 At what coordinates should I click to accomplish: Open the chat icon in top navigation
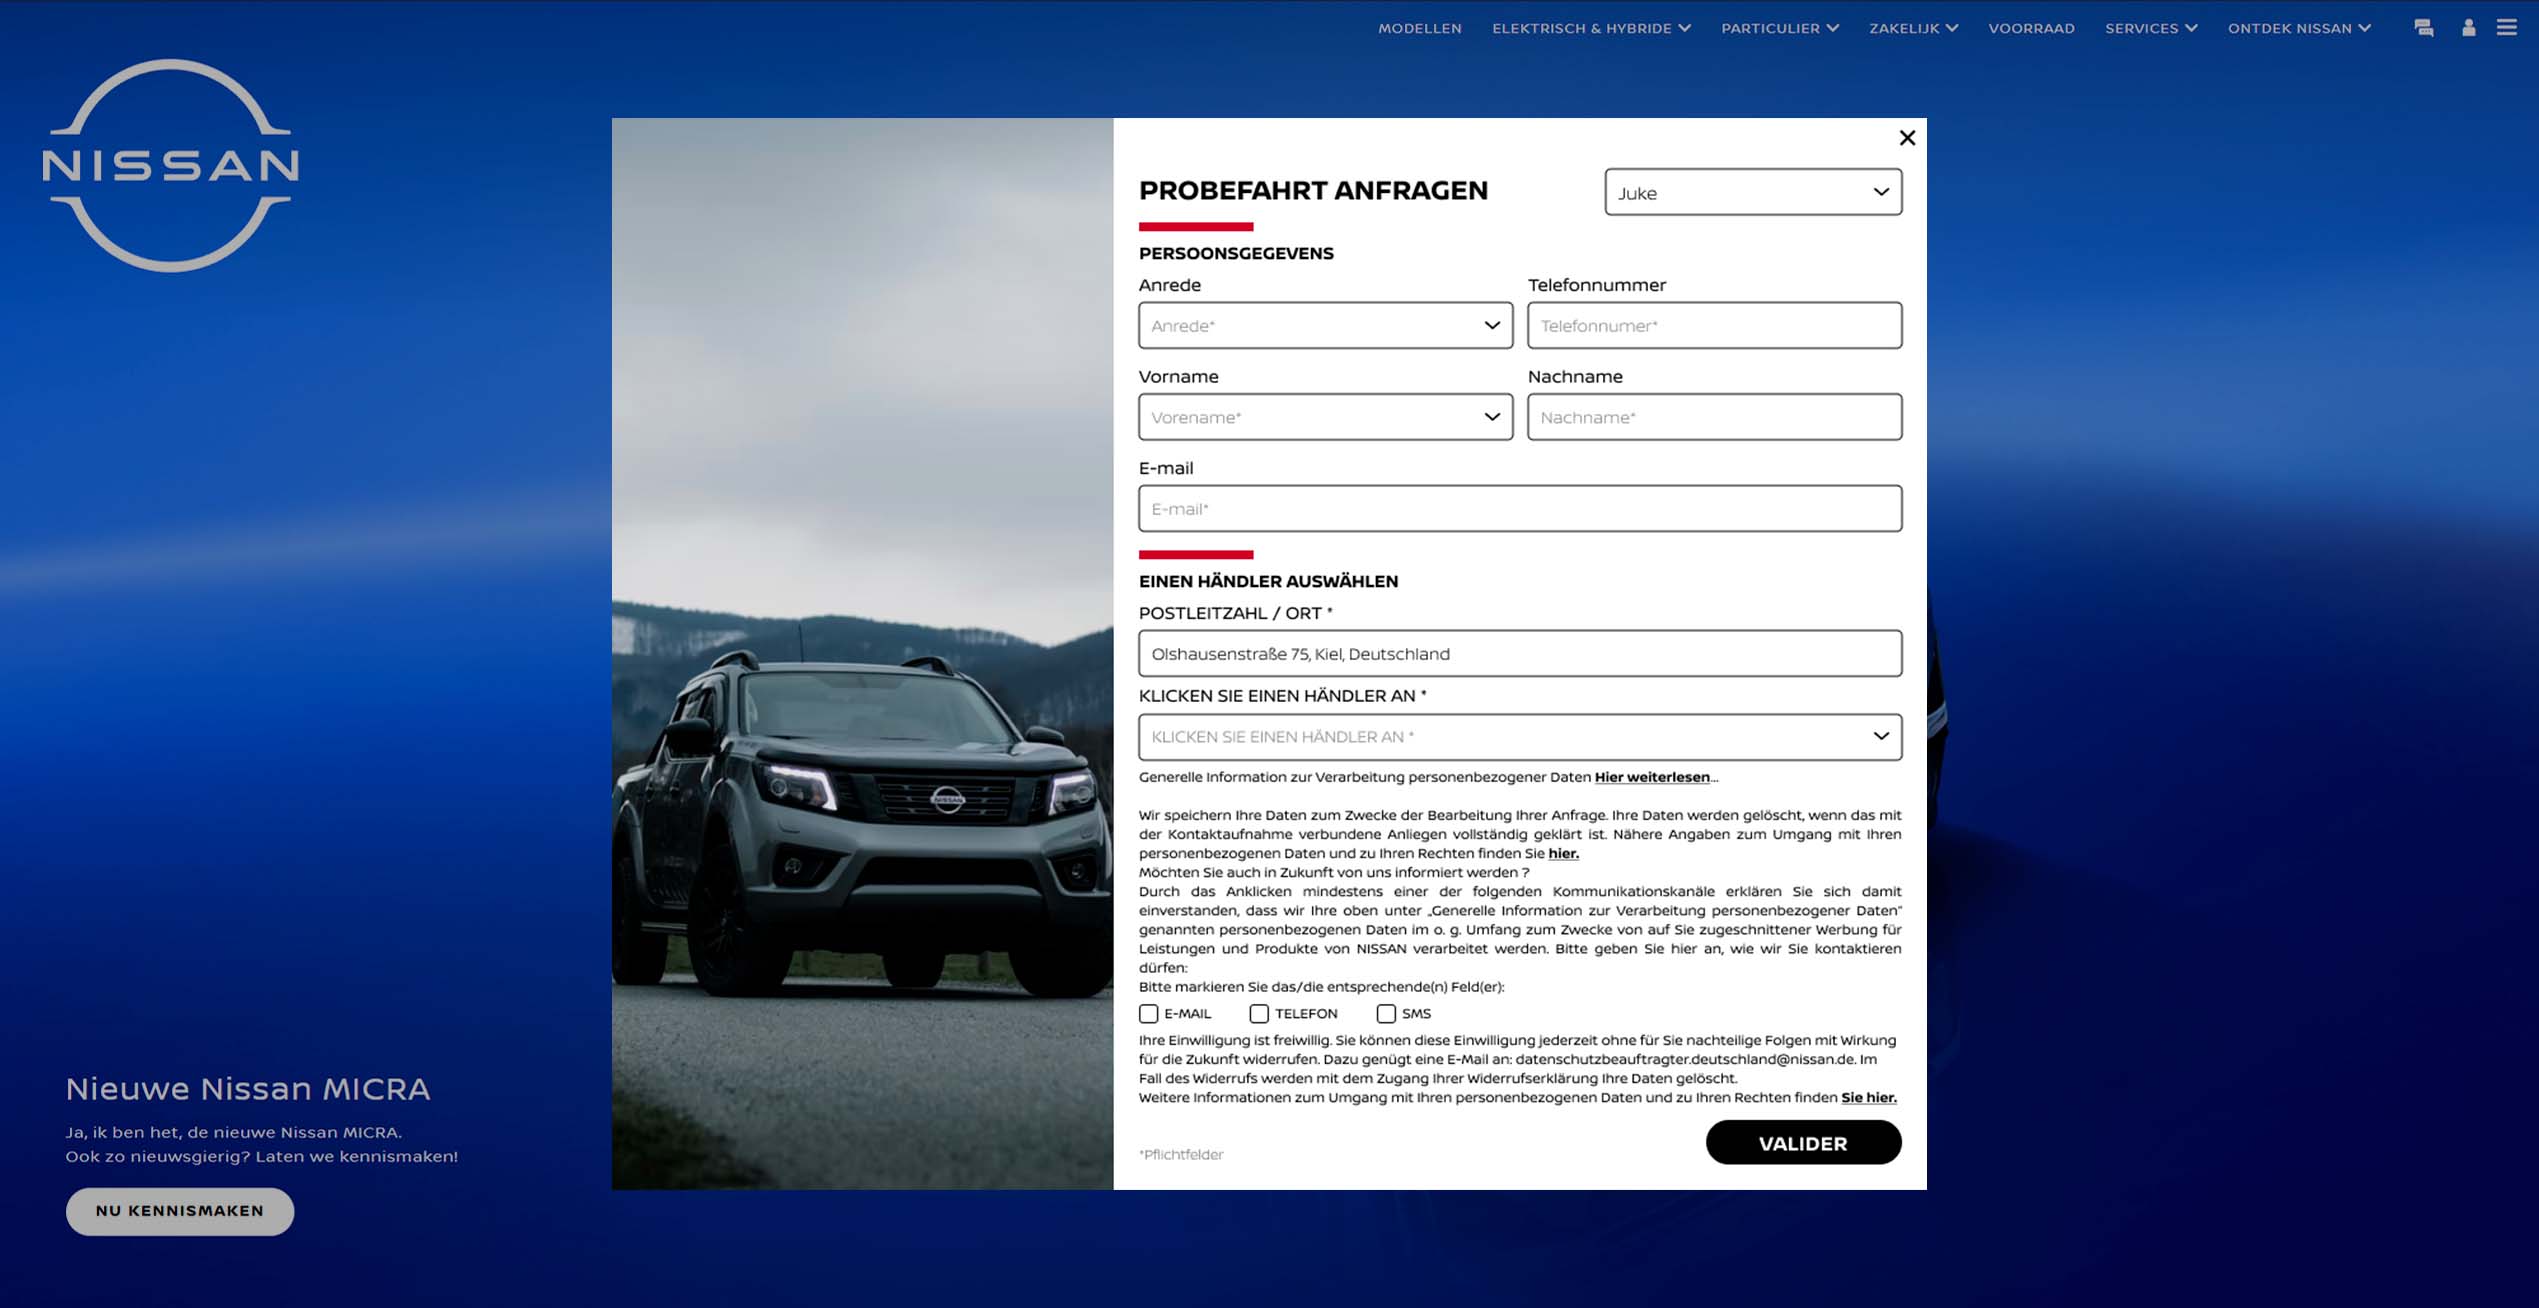click(2424, 28)
